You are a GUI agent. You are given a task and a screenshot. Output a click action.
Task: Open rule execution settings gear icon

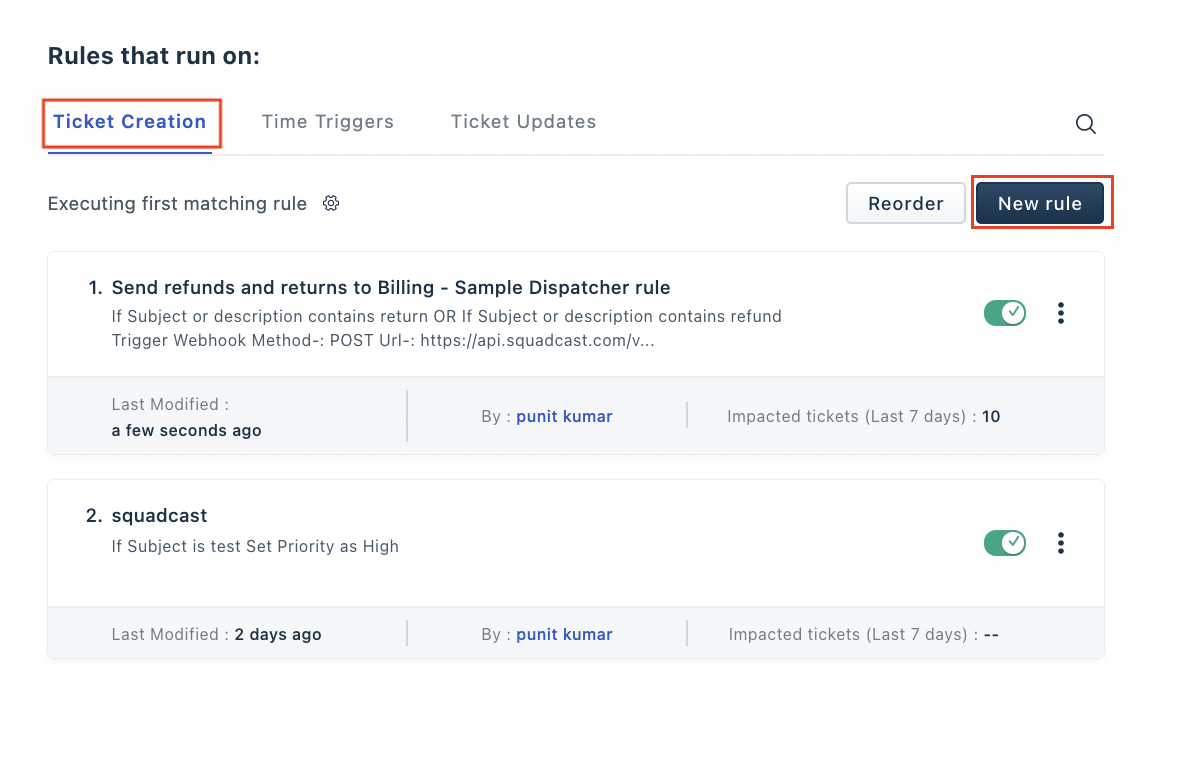[330, 203]
